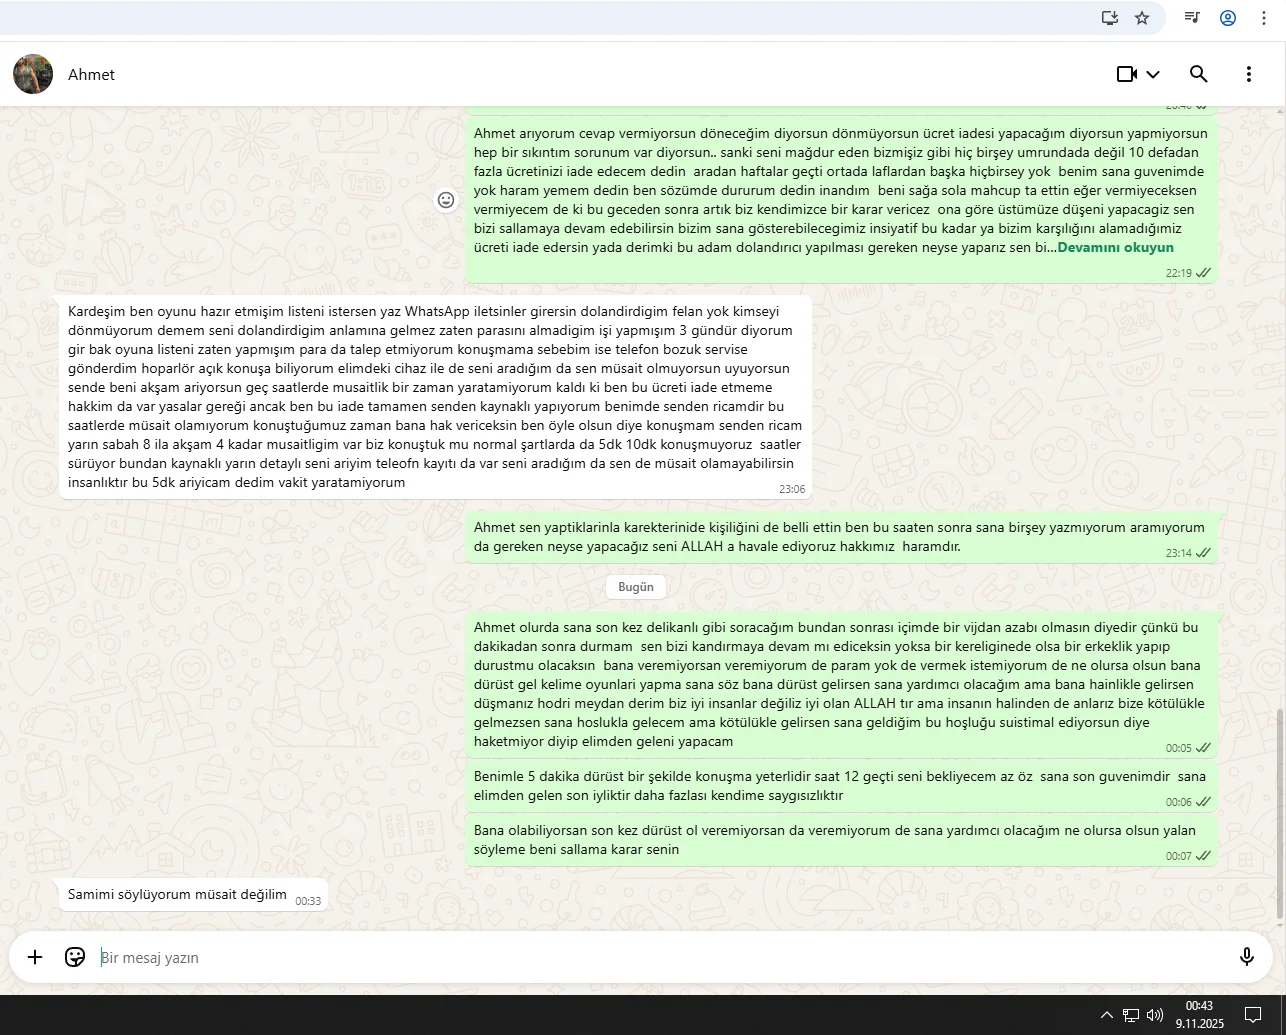Open the Windows volume control
The height and width of the screenshot is (1035, 1286).
tap(1155, 1015)
